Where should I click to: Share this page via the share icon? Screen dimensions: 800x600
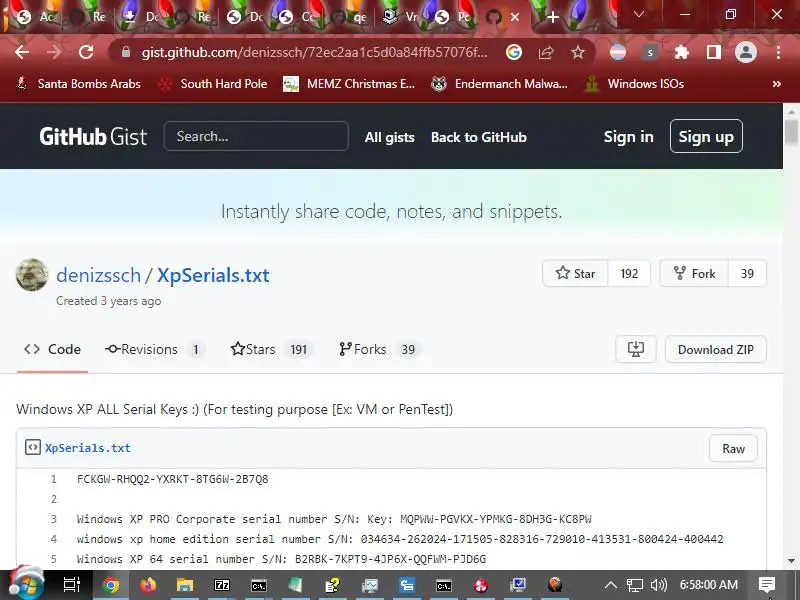[x=546, y=52]
